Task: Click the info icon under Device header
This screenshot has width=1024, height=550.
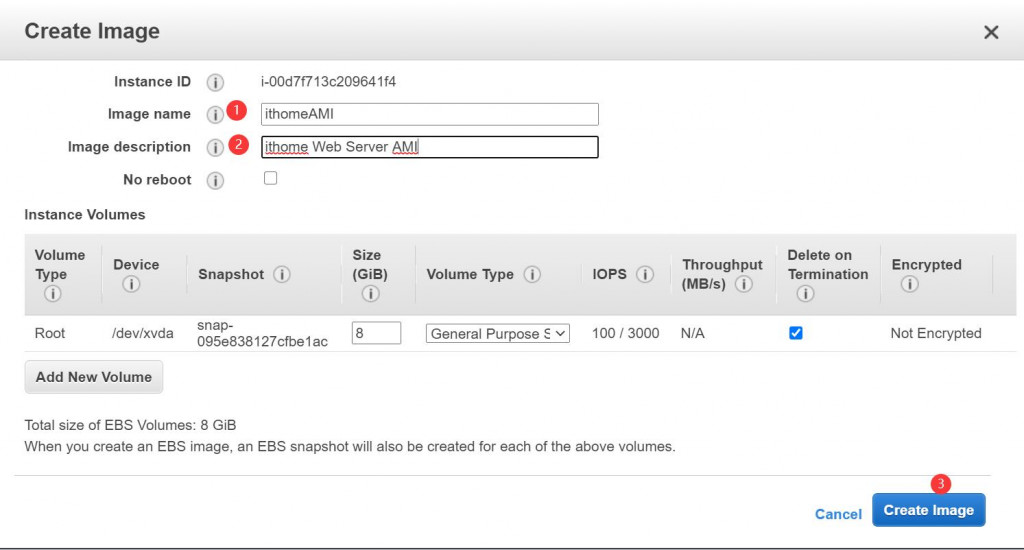Action: tap(131, 284)
